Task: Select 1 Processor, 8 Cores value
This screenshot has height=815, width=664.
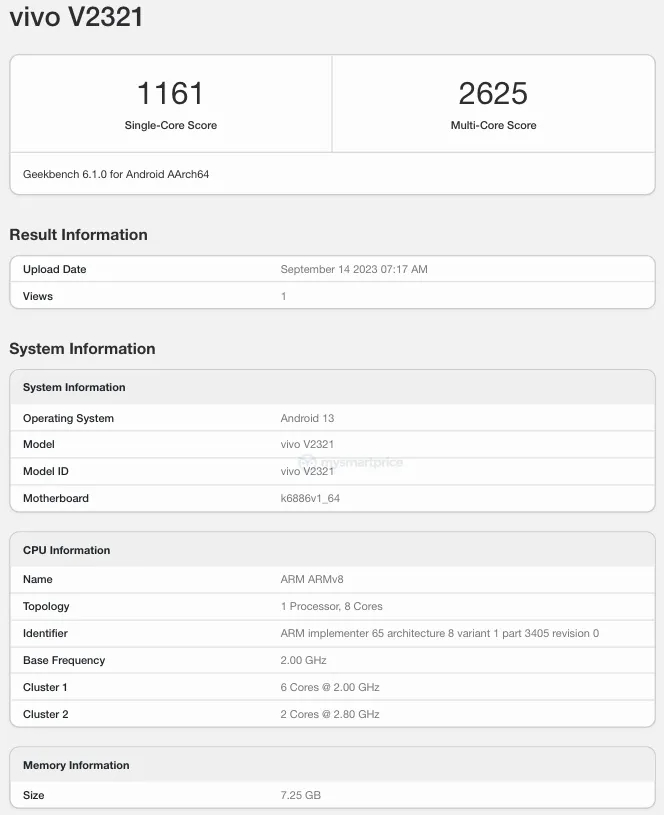Action: click(332, 607)
